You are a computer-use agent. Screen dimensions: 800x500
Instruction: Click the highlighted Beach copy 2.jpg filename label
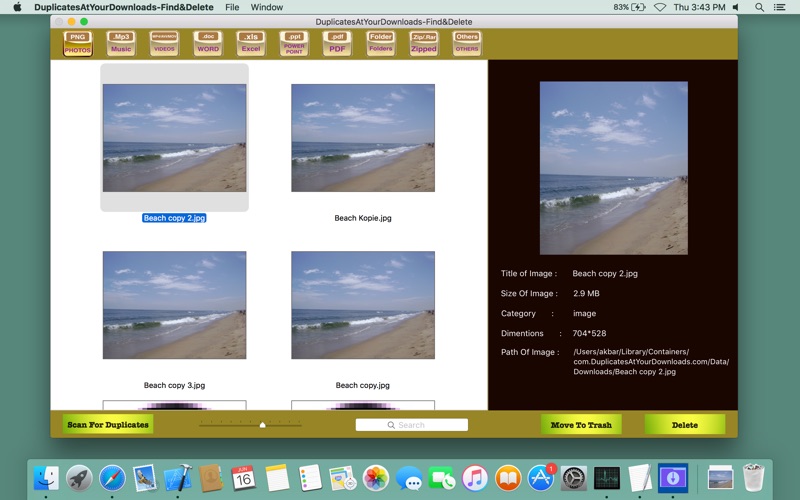click(x=174, y=218)
